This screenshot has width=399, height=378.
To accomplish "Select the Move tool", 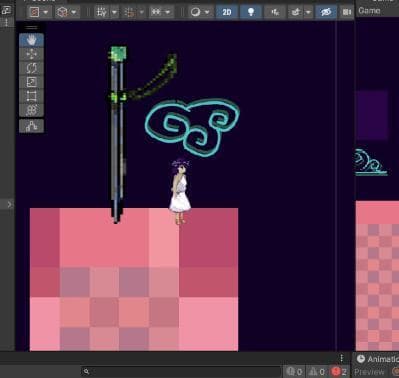I will pyautogui.click(x=31, y=54).
